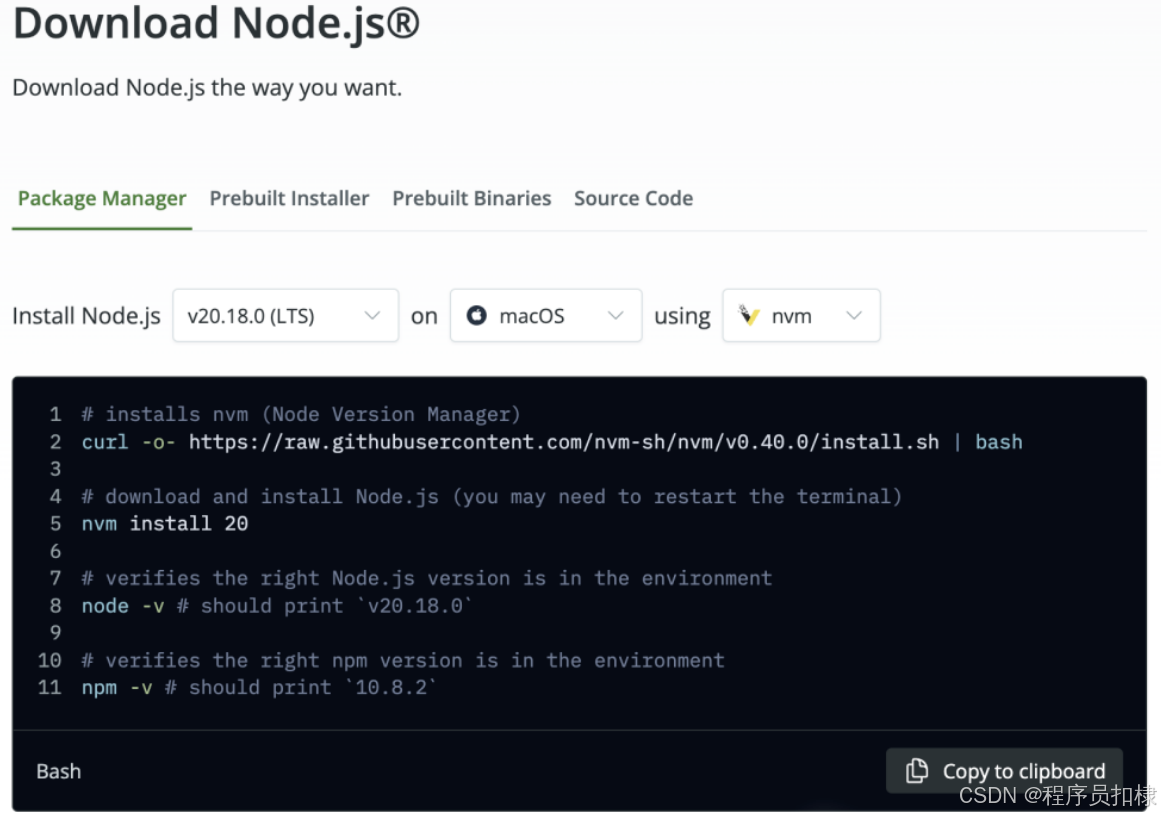The image size is (1161, 816).
Task: Click the 'npm -v' code line
Action: (258, 687)
